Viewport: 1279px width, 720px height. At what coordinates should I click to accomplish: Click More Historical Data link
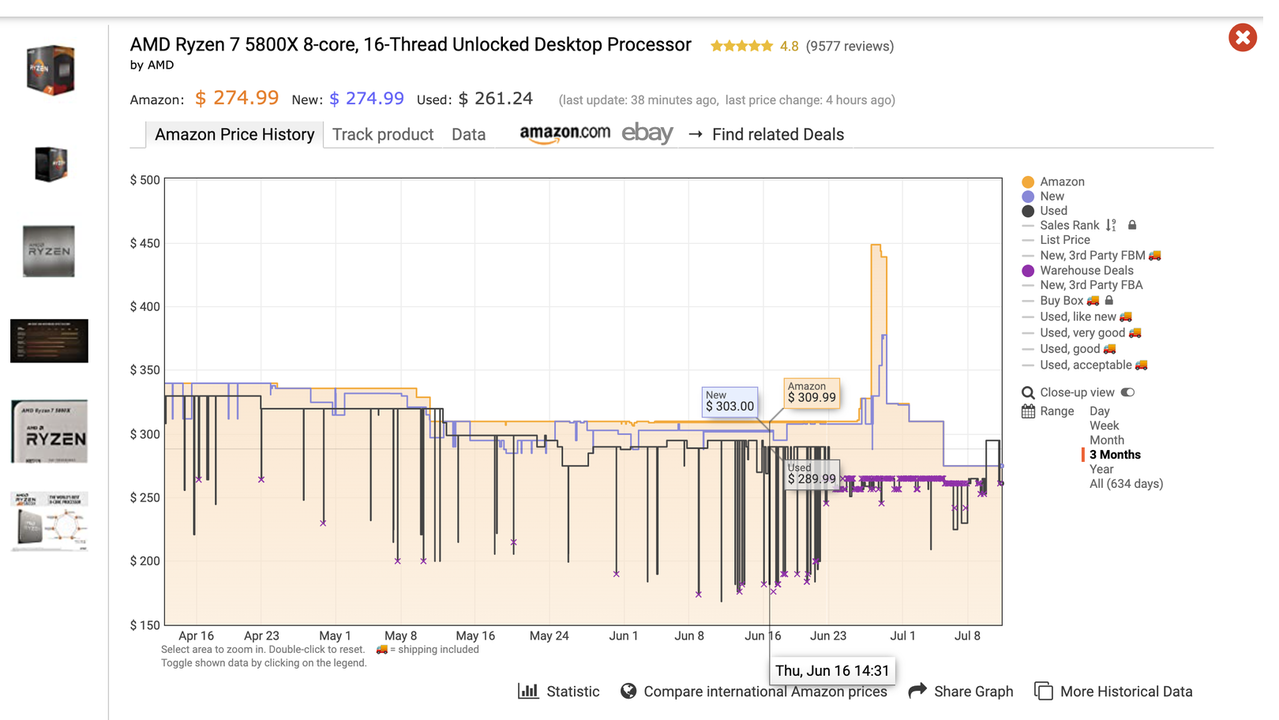pyautogui.click(x=1126, y=691)
